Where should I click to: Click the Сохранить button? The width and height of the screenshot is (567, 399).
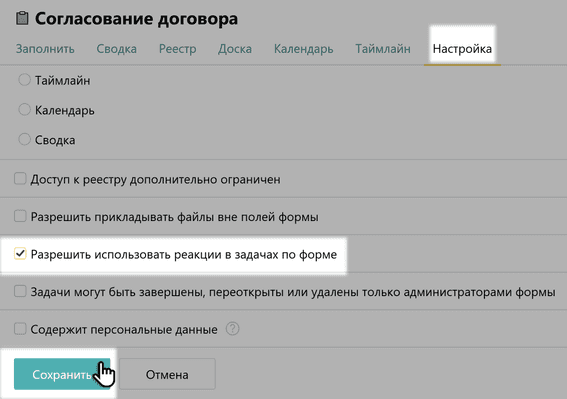point(62,374)
